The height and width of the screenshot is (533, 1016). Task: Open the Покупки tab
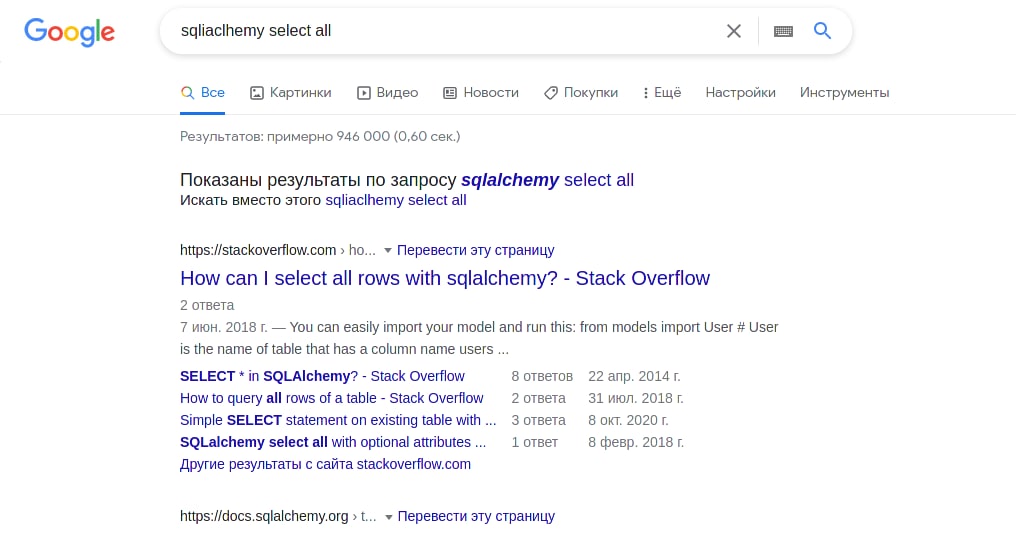[581, 93]
